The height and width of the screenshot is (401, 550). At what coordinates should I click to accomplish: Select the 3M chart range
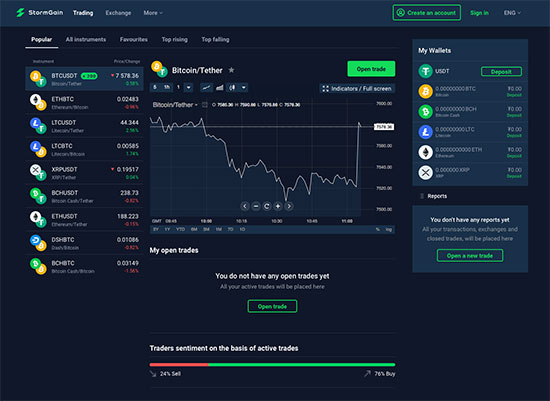[206, 229]
